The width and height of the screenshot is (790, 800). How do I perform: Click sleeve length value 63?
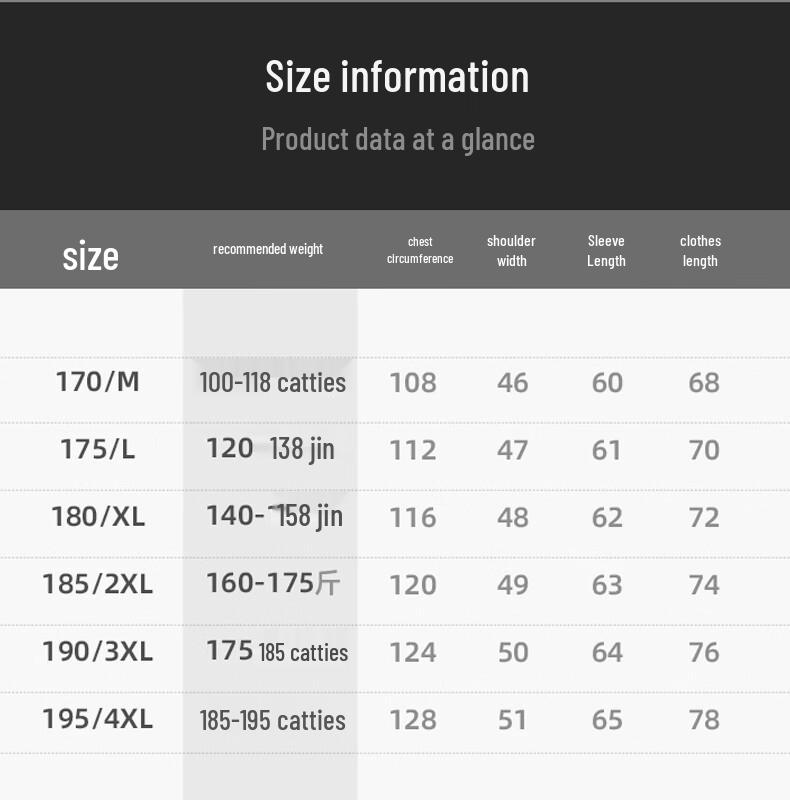(x=607, y=584)
